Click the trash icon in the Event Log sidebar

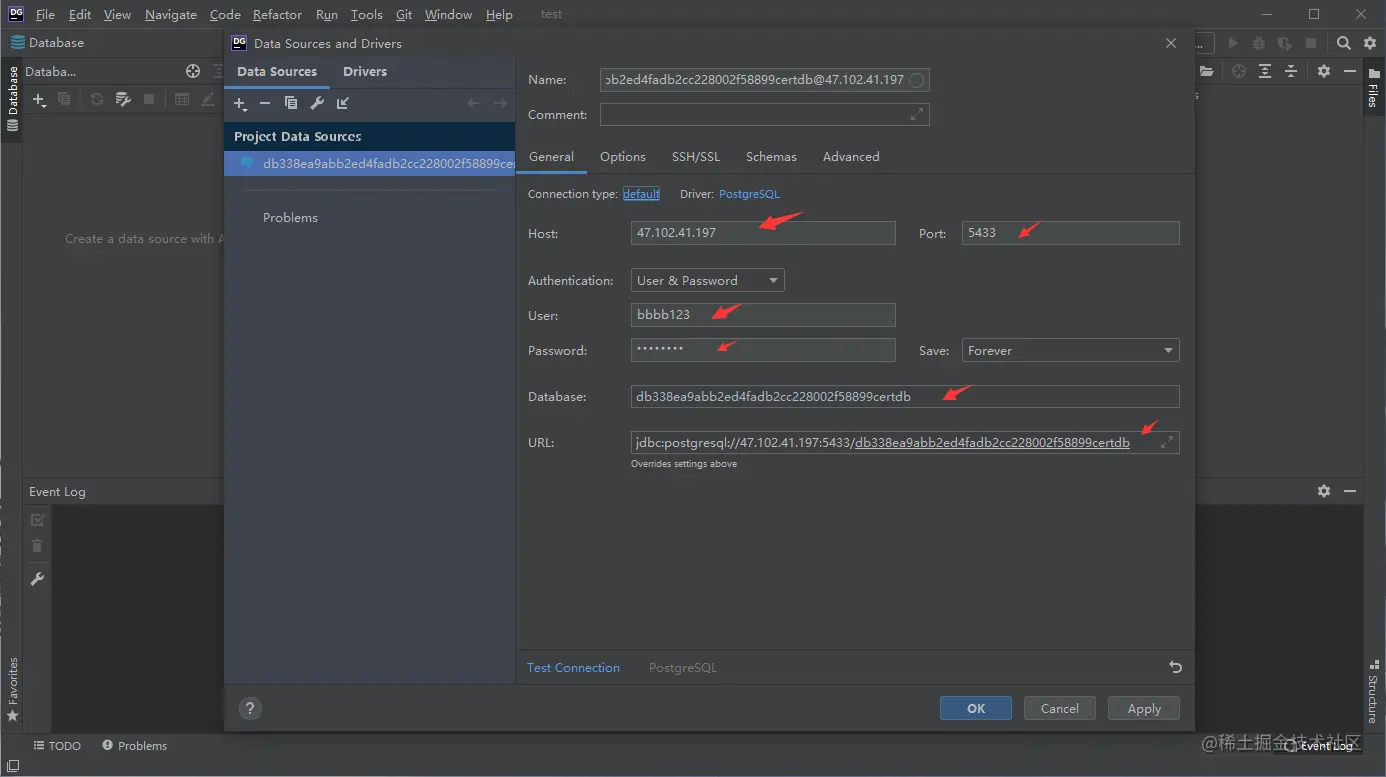point(37,546)
